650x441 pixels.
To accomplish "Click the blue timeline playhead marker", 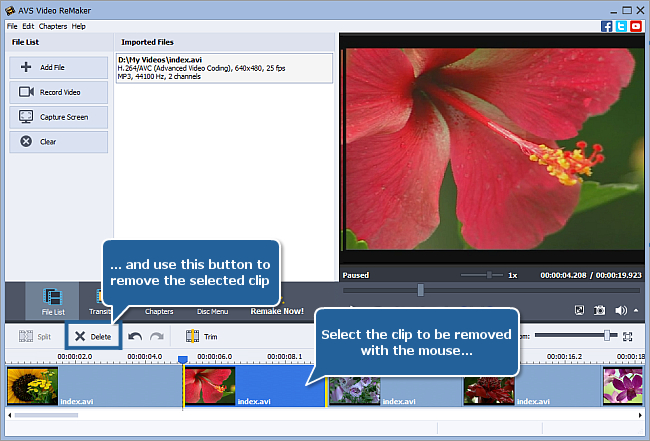I will tap(182, 359).
